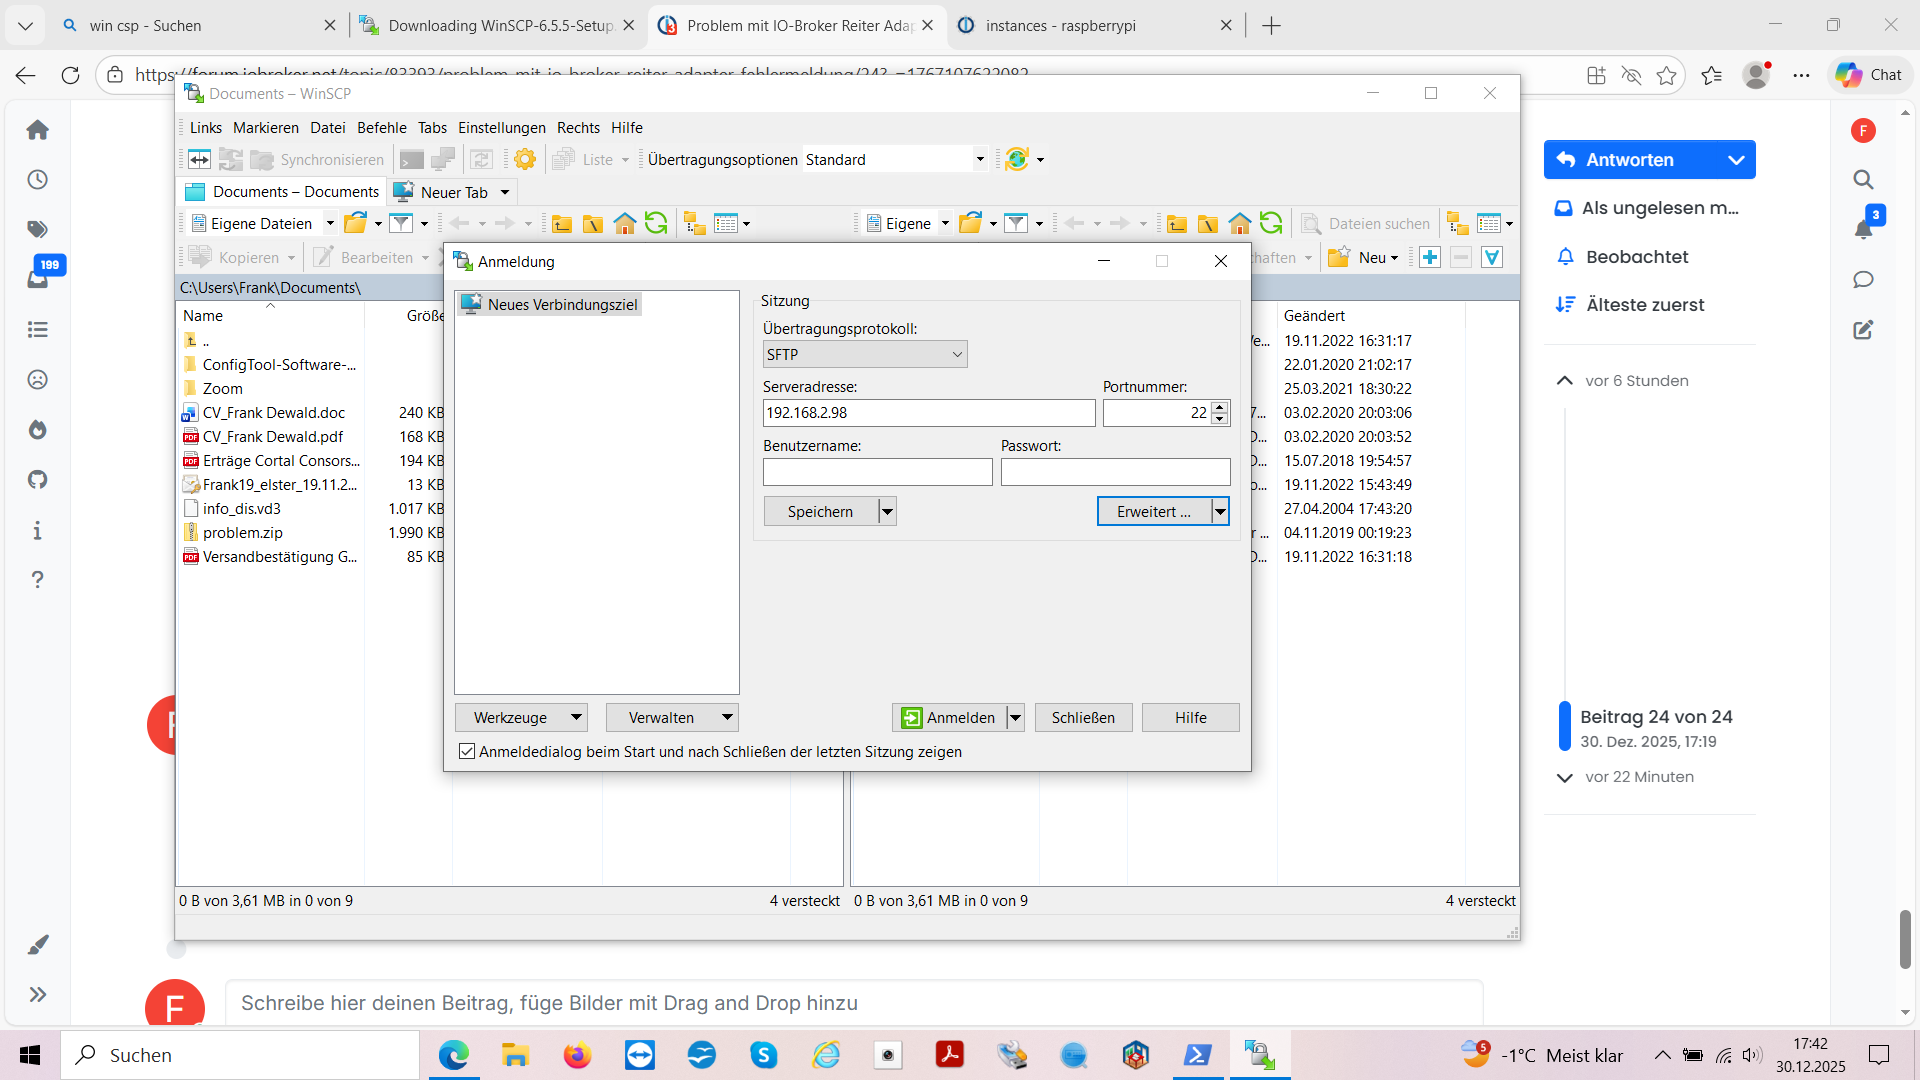Open the WinSCP settings gear icon
Image resolution: width=1920 pixels, height=1080 pixels.
point(524,159)
